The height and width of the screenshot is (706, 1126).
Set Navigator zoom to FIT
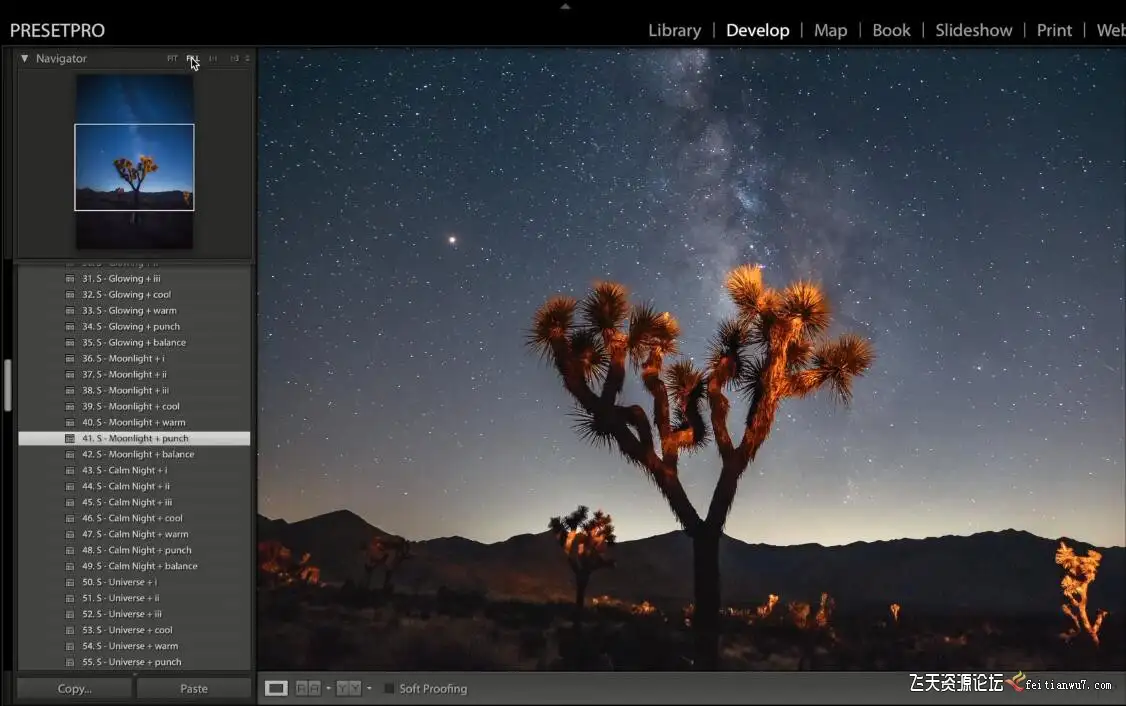click(173, 59)
